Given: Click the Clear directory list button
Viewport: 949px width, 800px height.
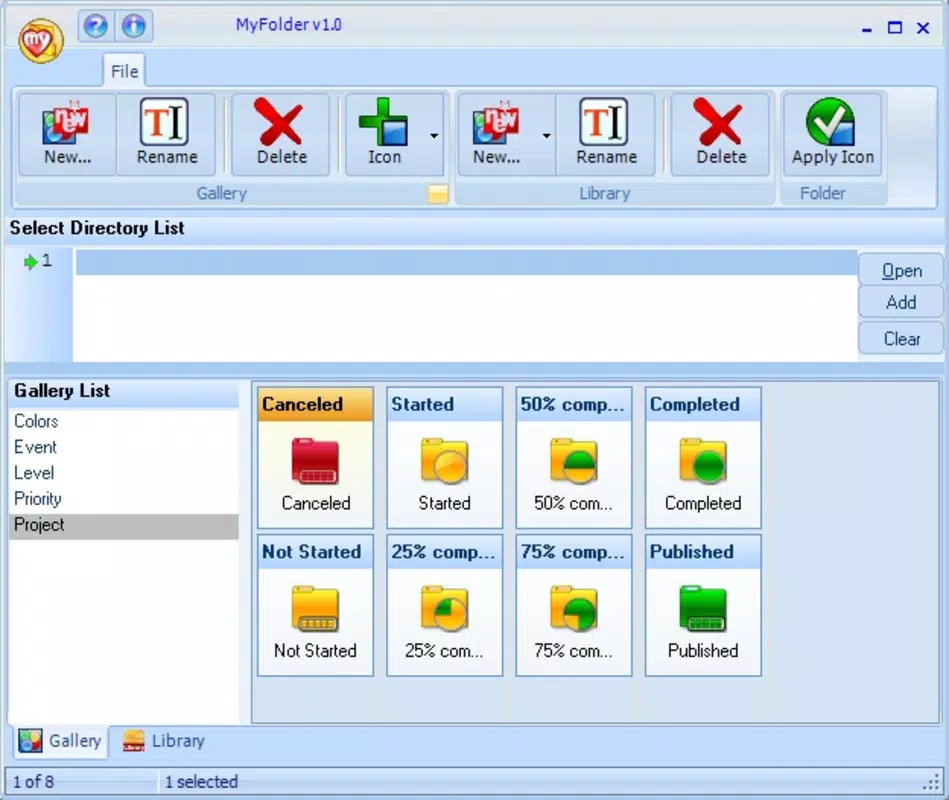Looking at the screenshot, I should 901,338.
